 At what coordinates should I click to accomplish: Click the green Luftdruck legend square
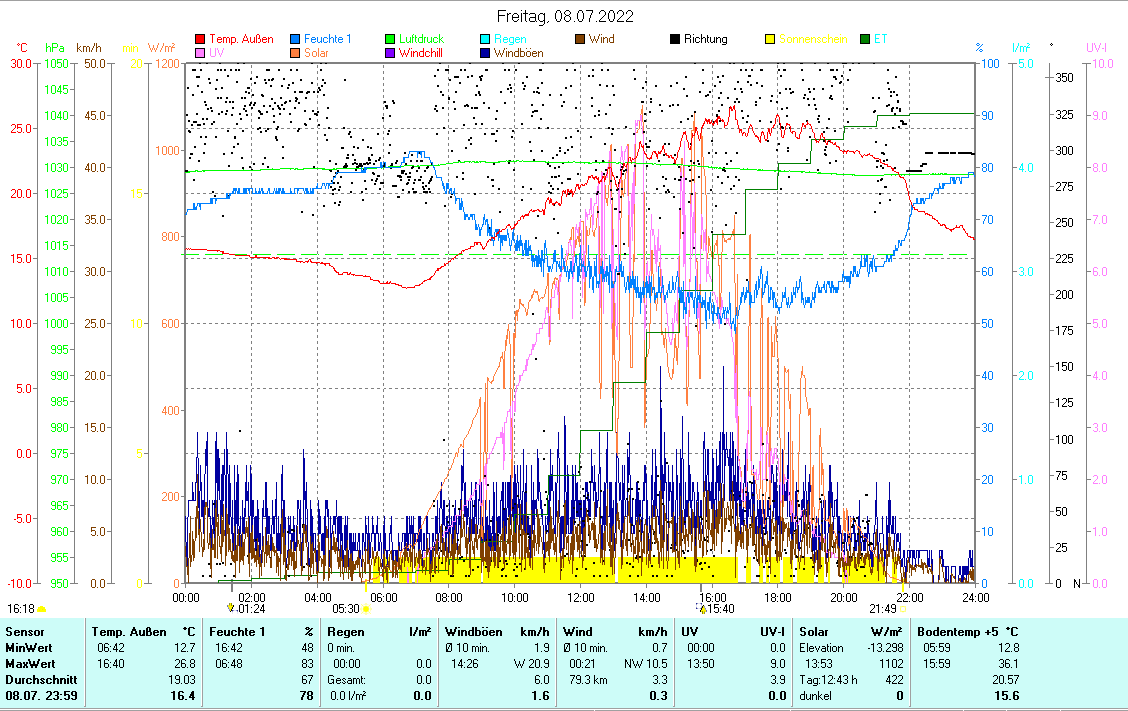click(391, 39)
